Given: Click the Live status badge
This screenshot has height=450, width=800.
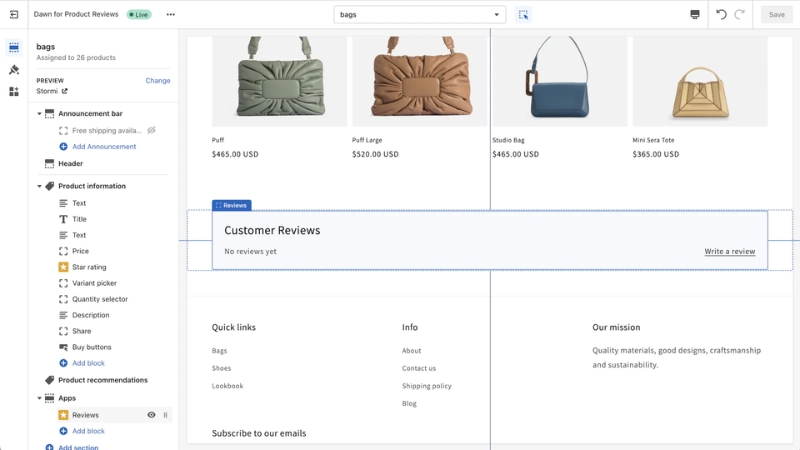Looking at the screenshot, I should [139, 14].
